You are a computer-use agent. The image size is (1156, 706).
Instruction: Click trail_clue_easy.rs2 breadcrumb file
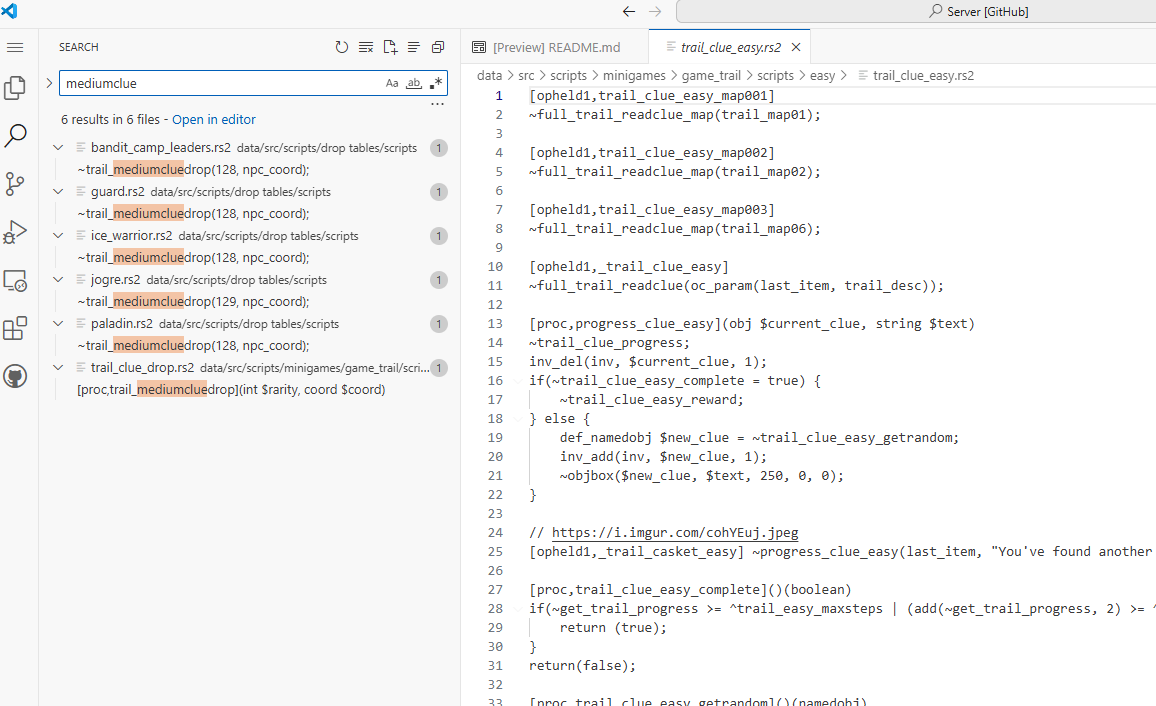pos(923,75)
